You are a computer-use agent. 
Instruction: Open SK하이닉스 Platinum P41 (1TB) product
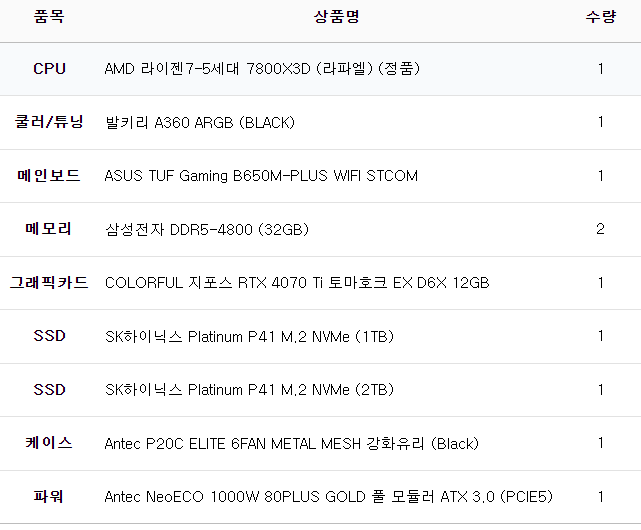click(249, 336)
